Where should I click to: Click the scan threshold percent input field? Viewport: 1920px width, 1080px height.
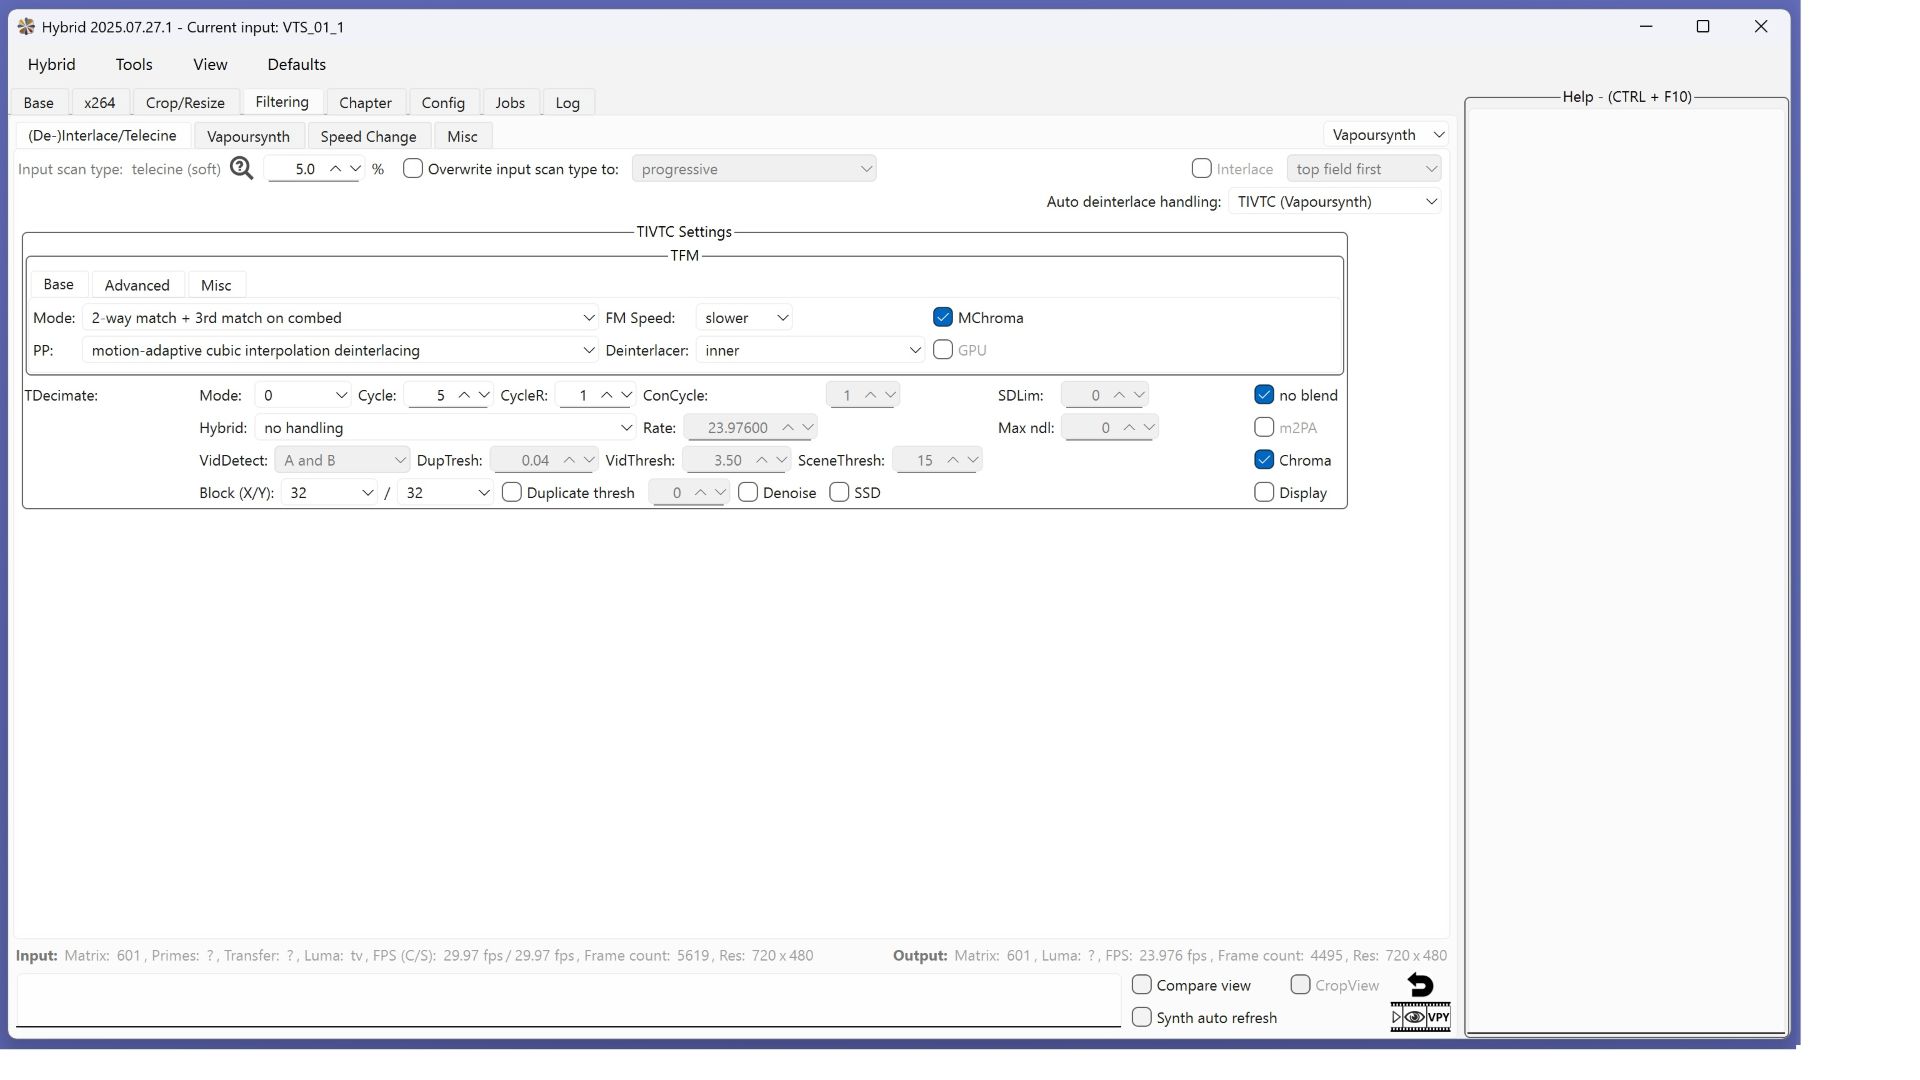303,170
